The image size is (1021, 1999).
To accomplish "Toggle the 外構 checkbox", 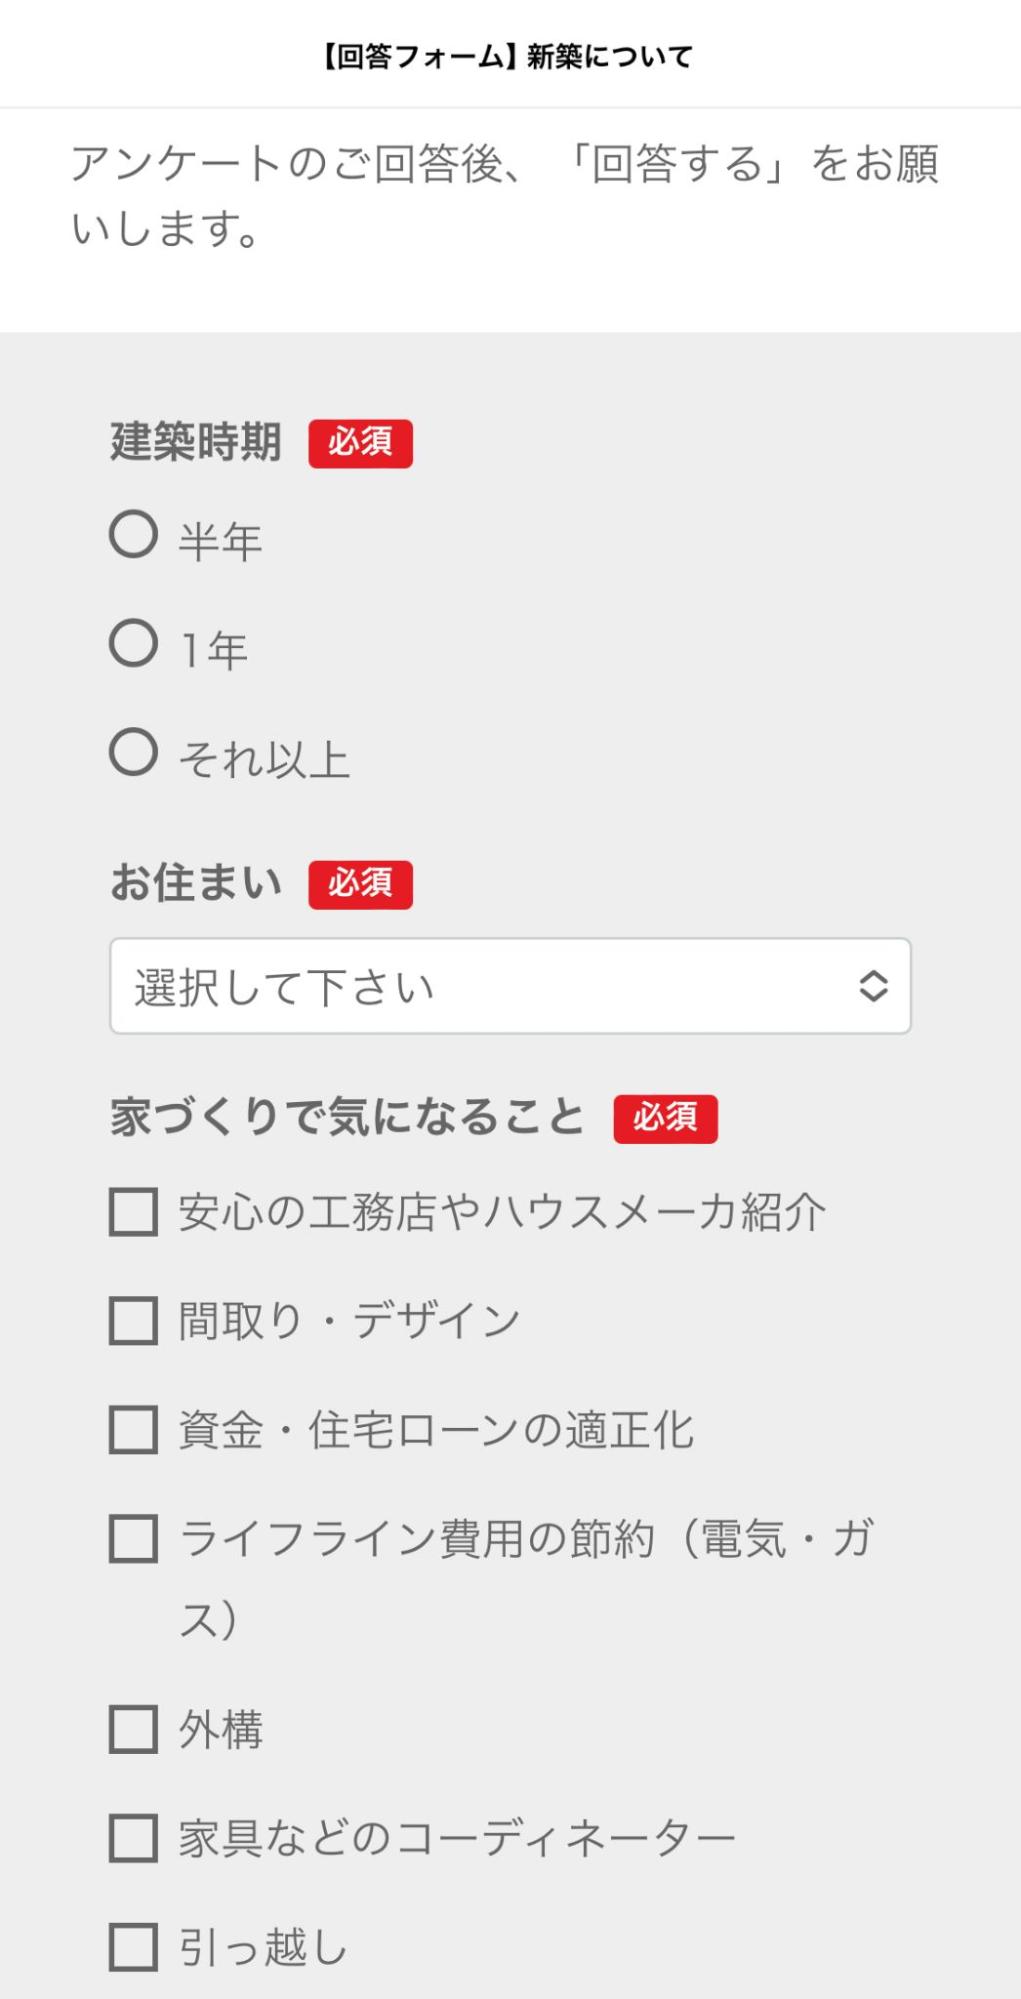I will (134, 1730).
